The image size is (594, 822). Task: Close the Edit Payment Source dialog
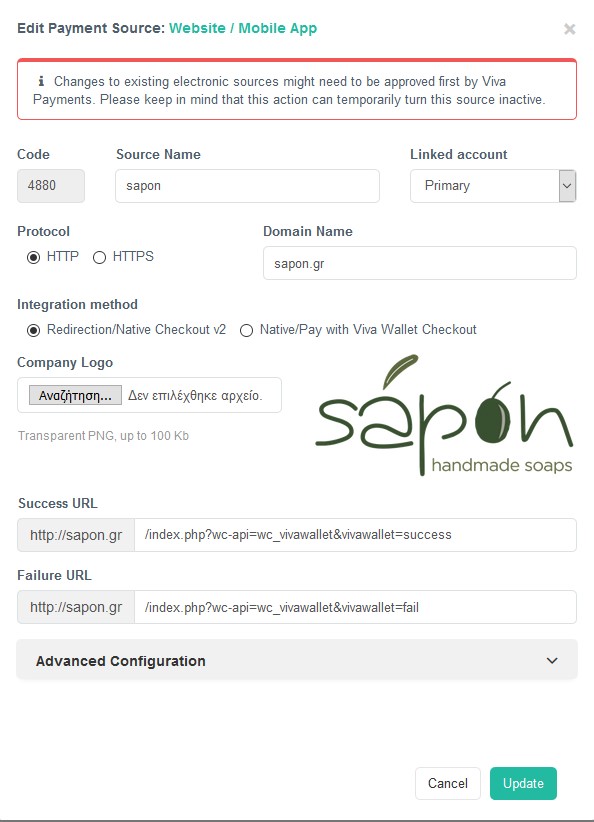coord(570,29)
